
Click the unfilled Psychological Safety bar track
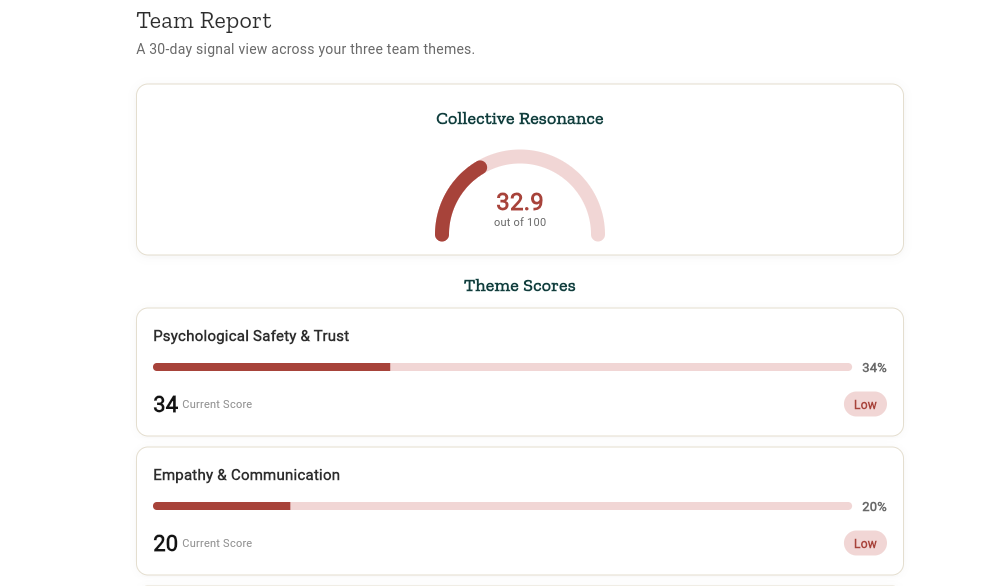(x=620, y=367)
